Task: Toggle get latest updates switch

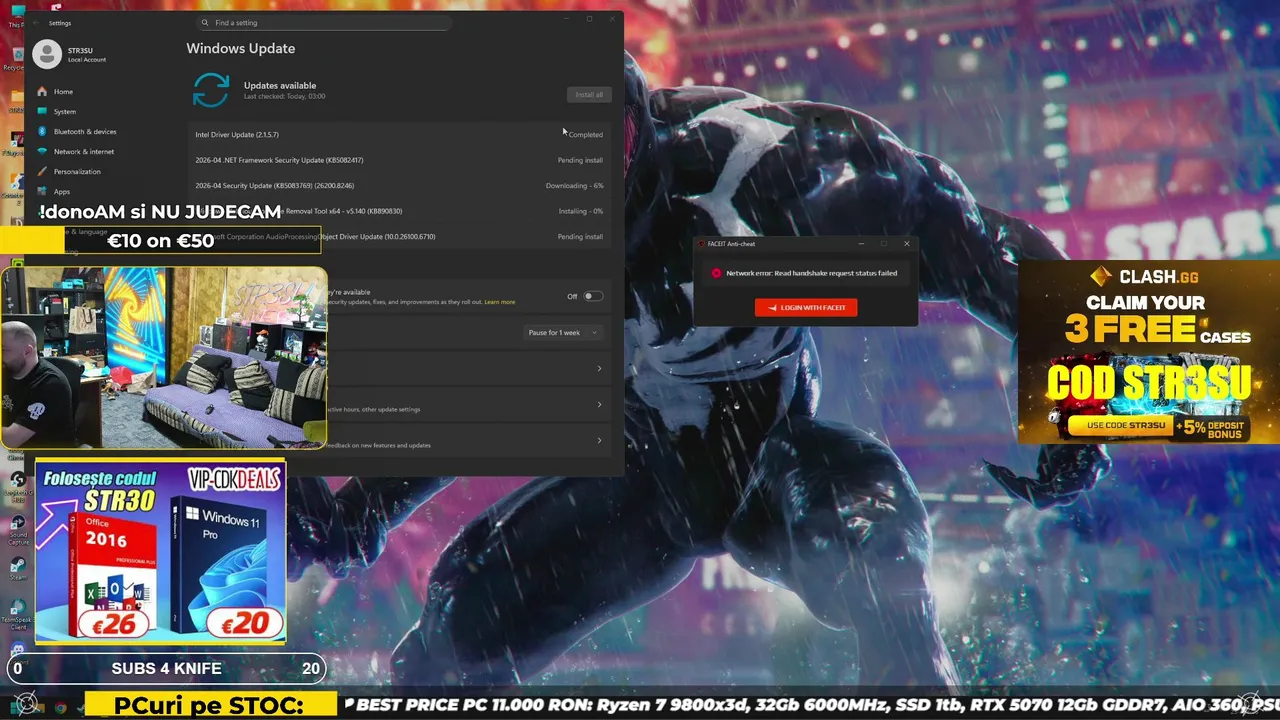Action: [x=593, y=296]
